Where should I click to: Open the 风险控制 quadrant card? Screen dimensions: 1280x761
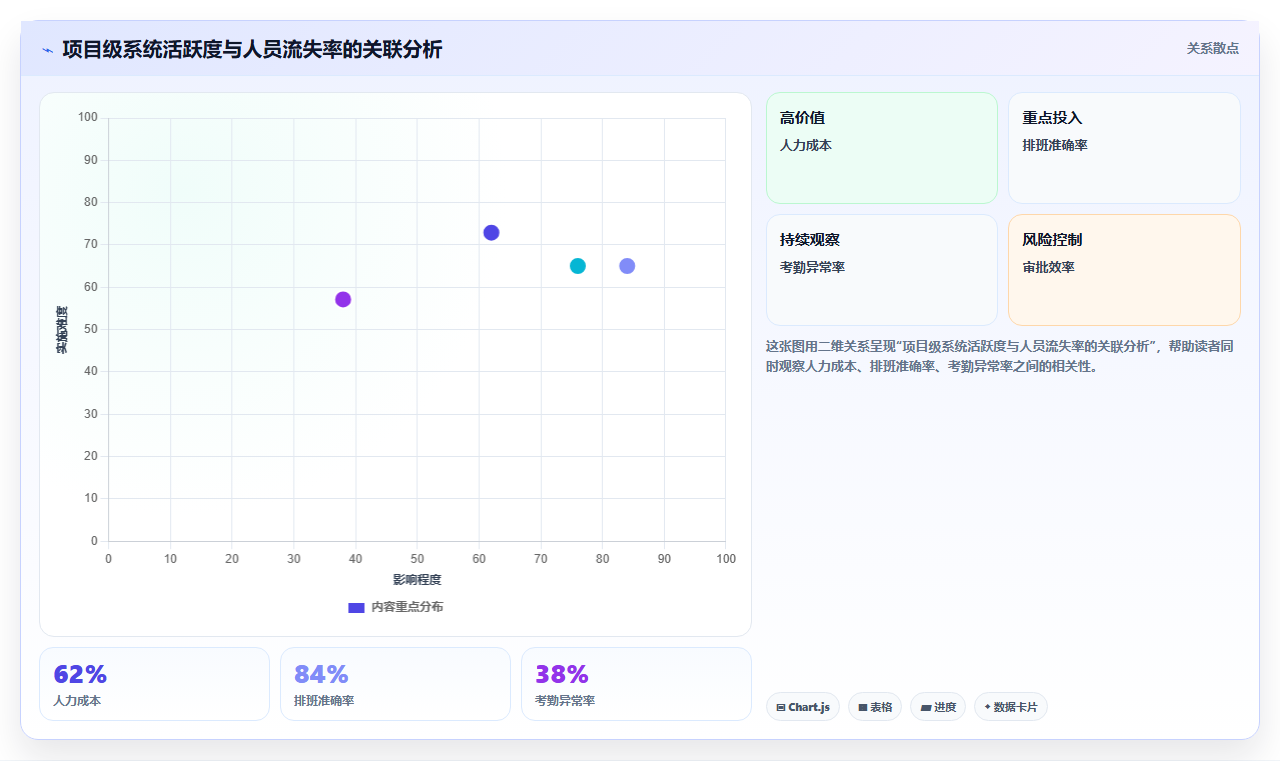(1124, 270)
